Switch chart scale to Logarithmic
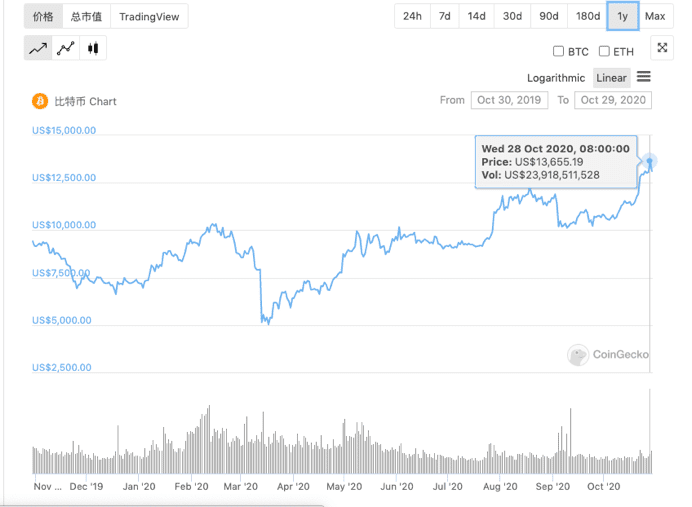 [x=556, y=78]
